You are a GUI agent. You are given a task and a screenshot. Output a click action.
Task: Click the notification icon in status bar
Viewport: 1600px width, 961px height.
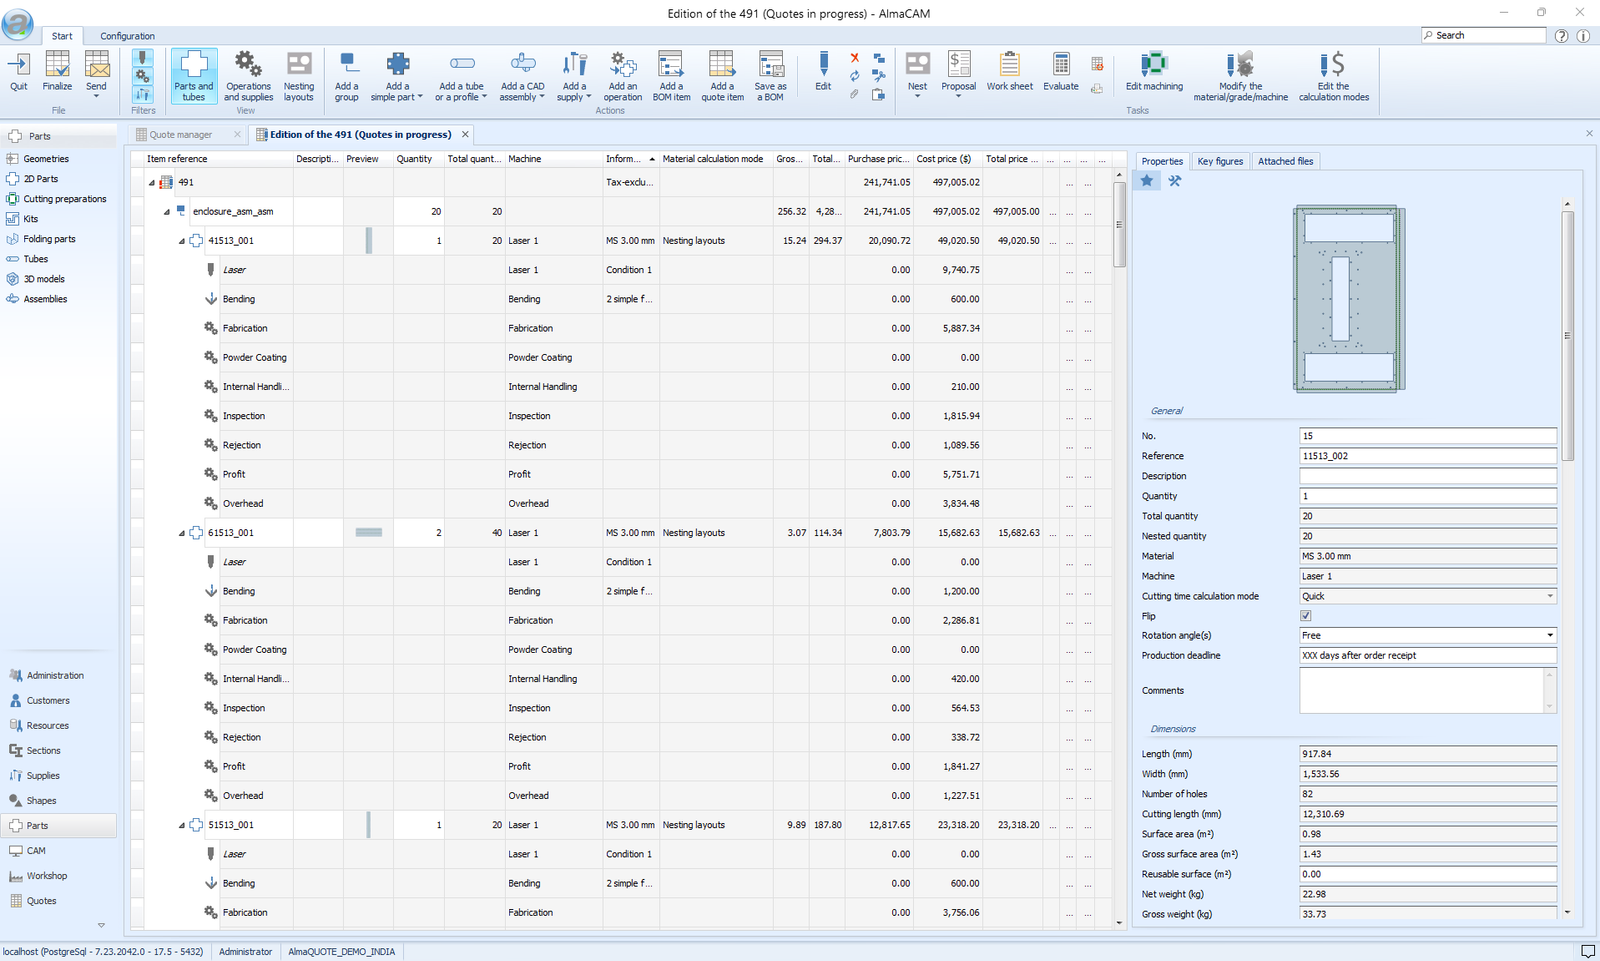pyautogui.click(x=1588, y=951)
